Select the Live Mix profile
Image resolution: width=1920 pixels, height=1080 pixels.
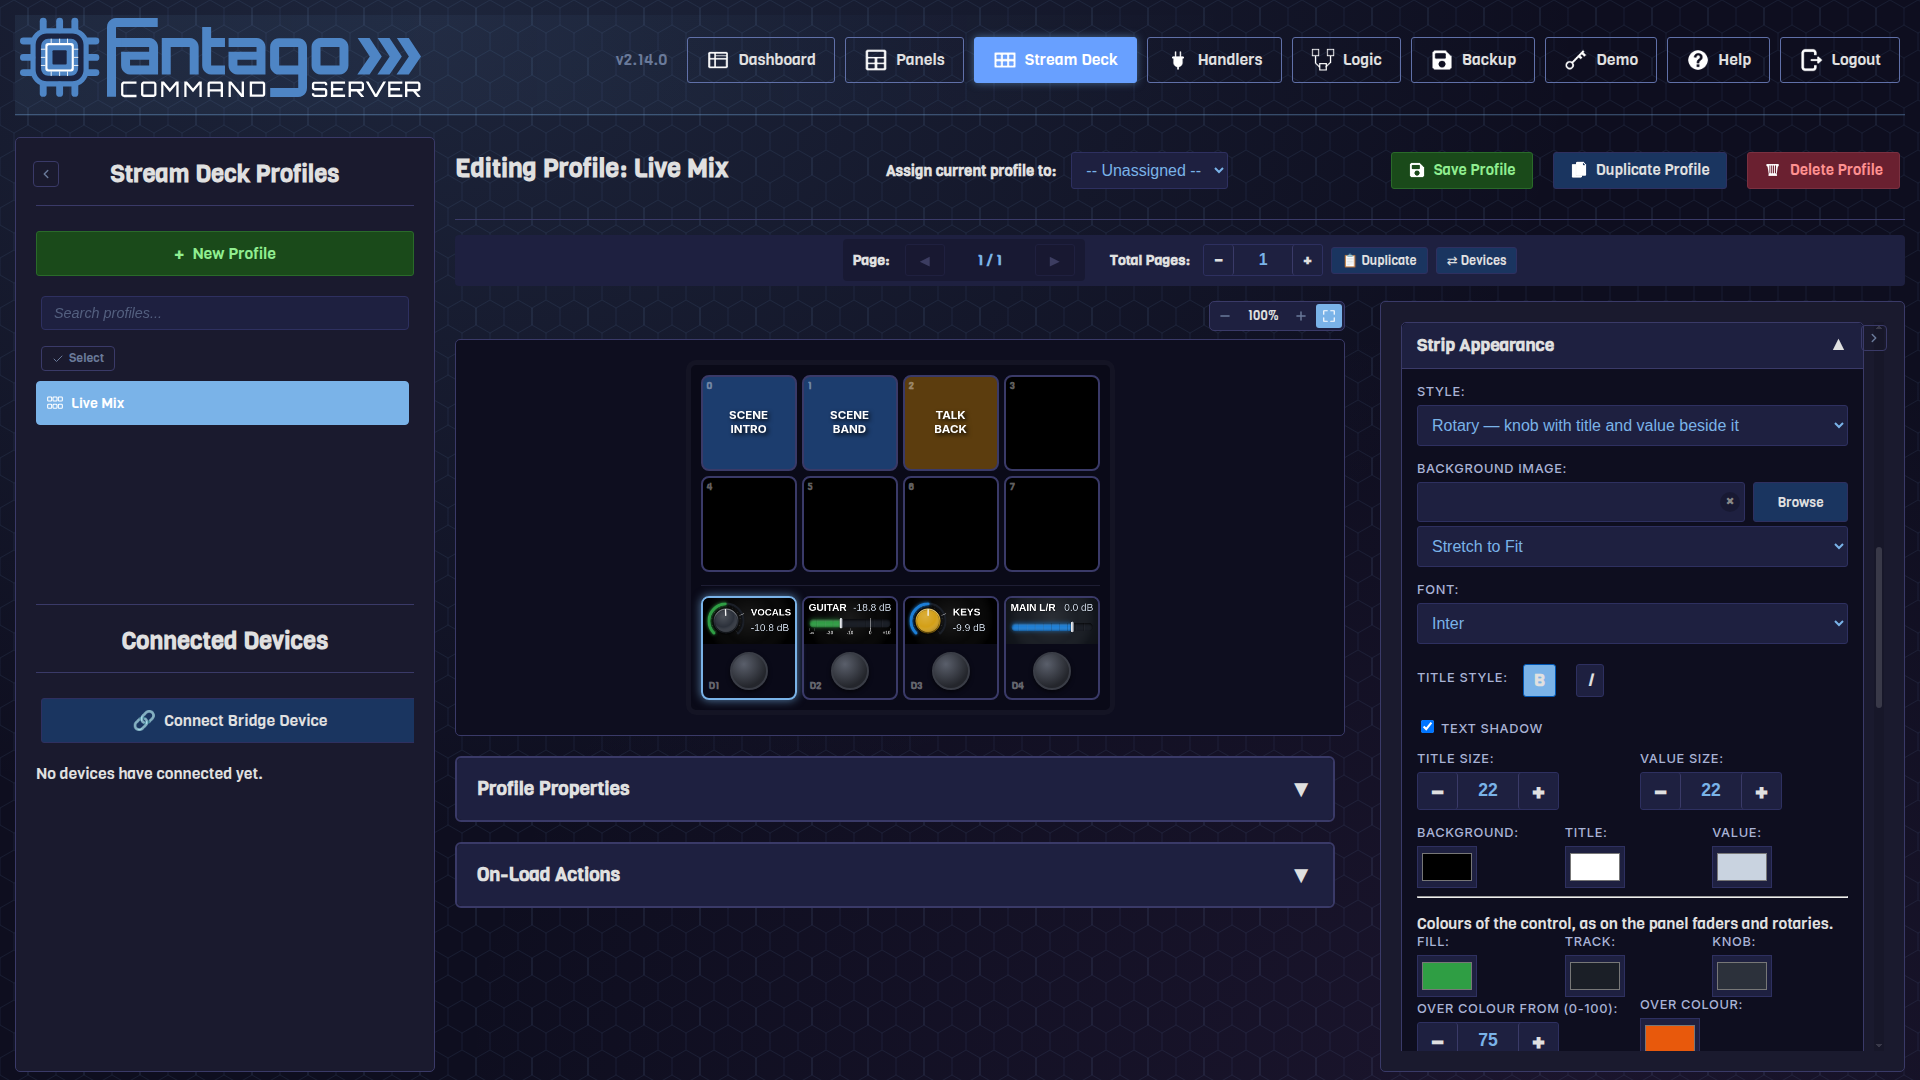tap(222, 403)
